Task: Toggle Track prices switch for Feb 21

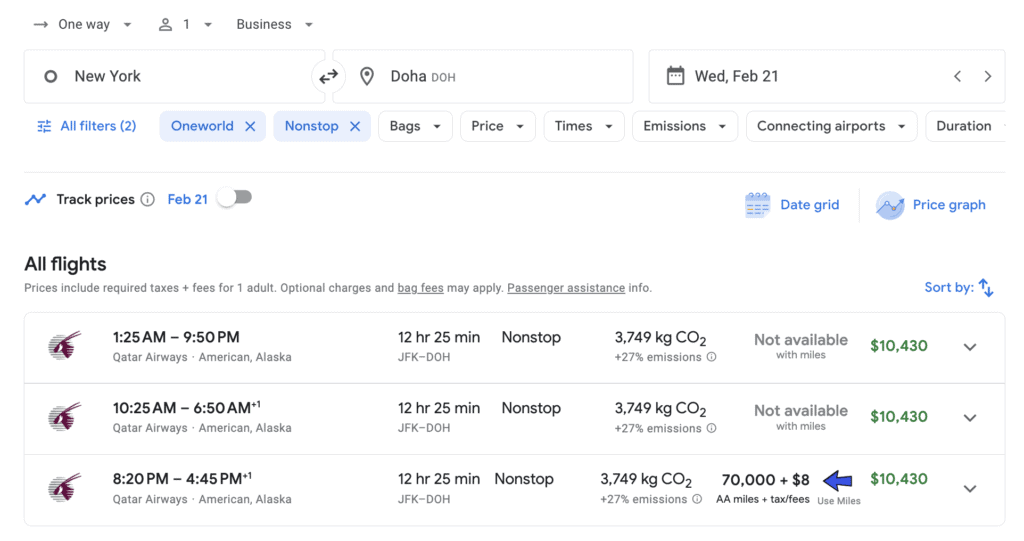Action: click(234, 198)
